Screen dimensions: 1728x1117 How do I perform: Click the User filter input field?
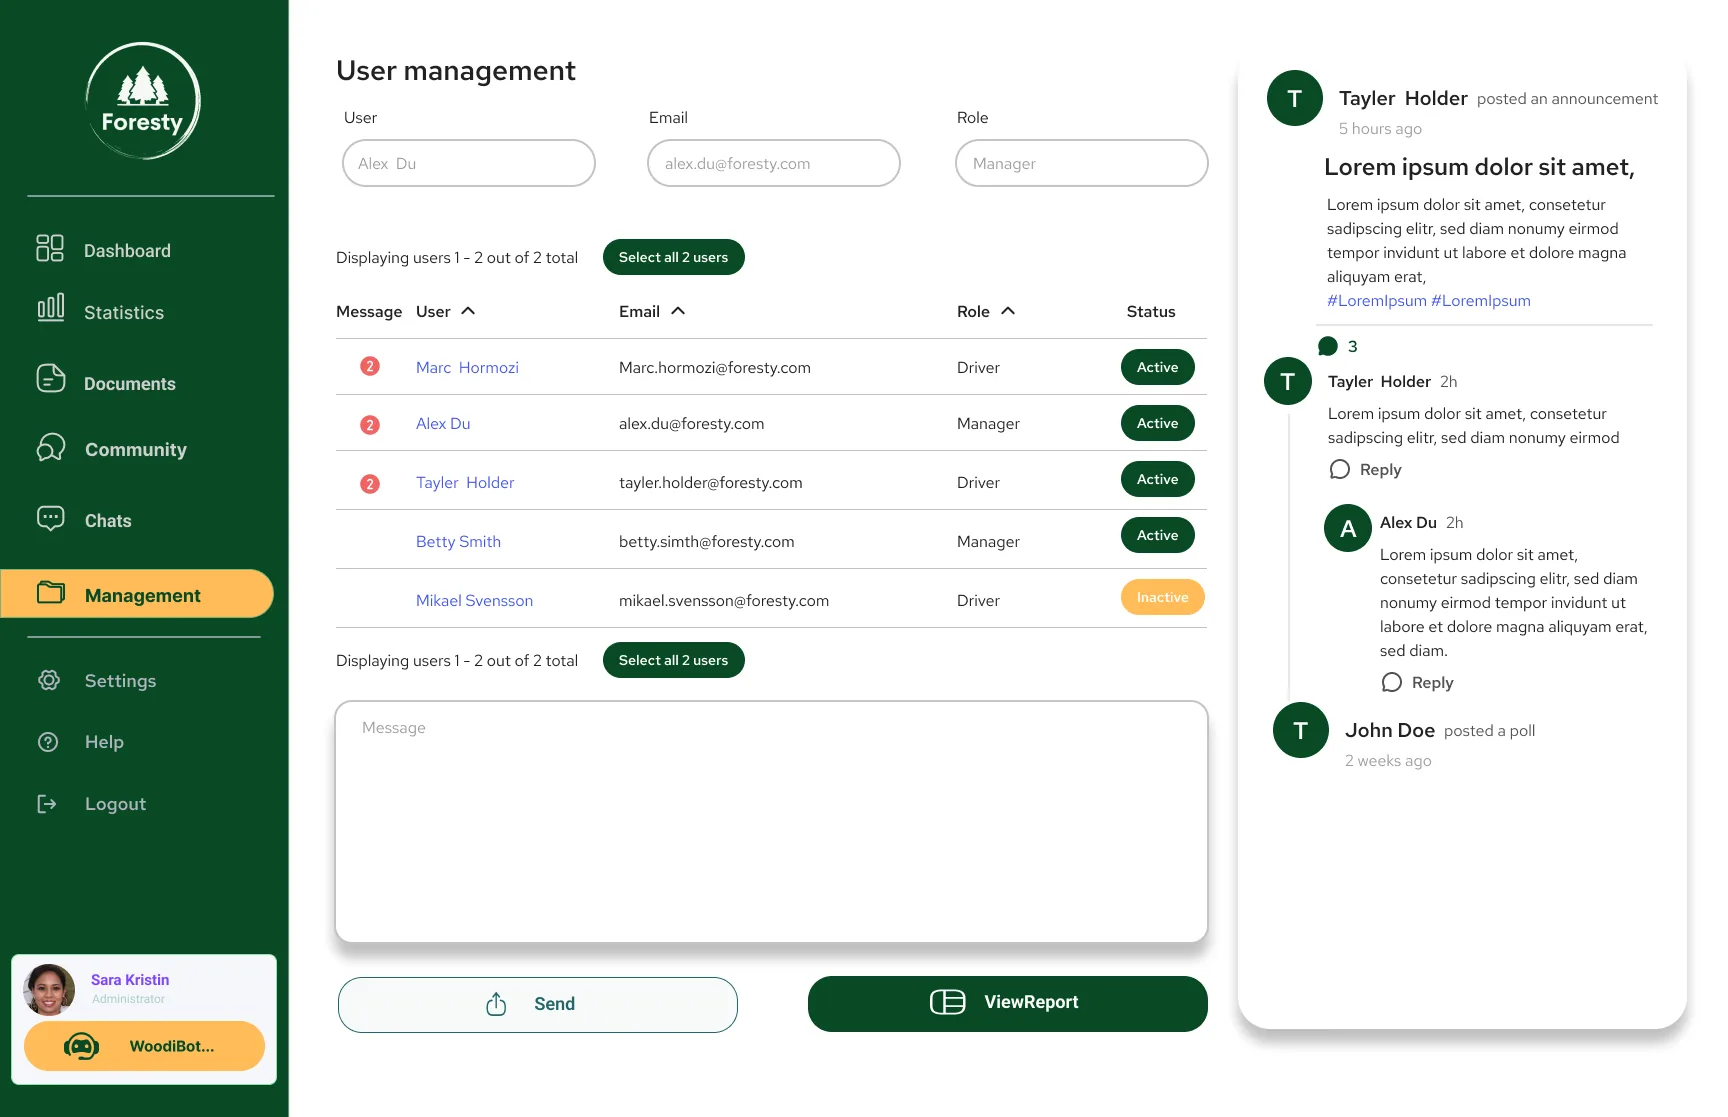pyautogui.click(x=469, y=163)
